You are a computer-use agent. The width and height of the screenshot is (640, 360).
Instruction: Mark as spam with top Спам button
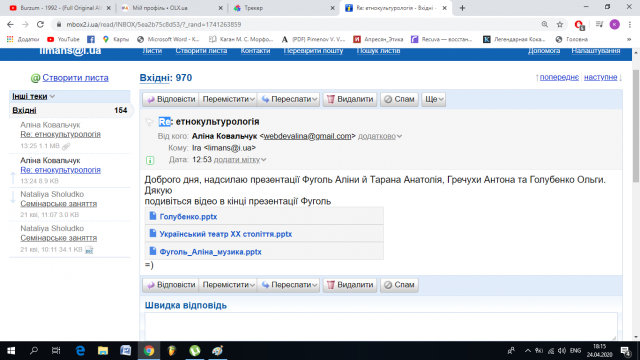(399, 99)
